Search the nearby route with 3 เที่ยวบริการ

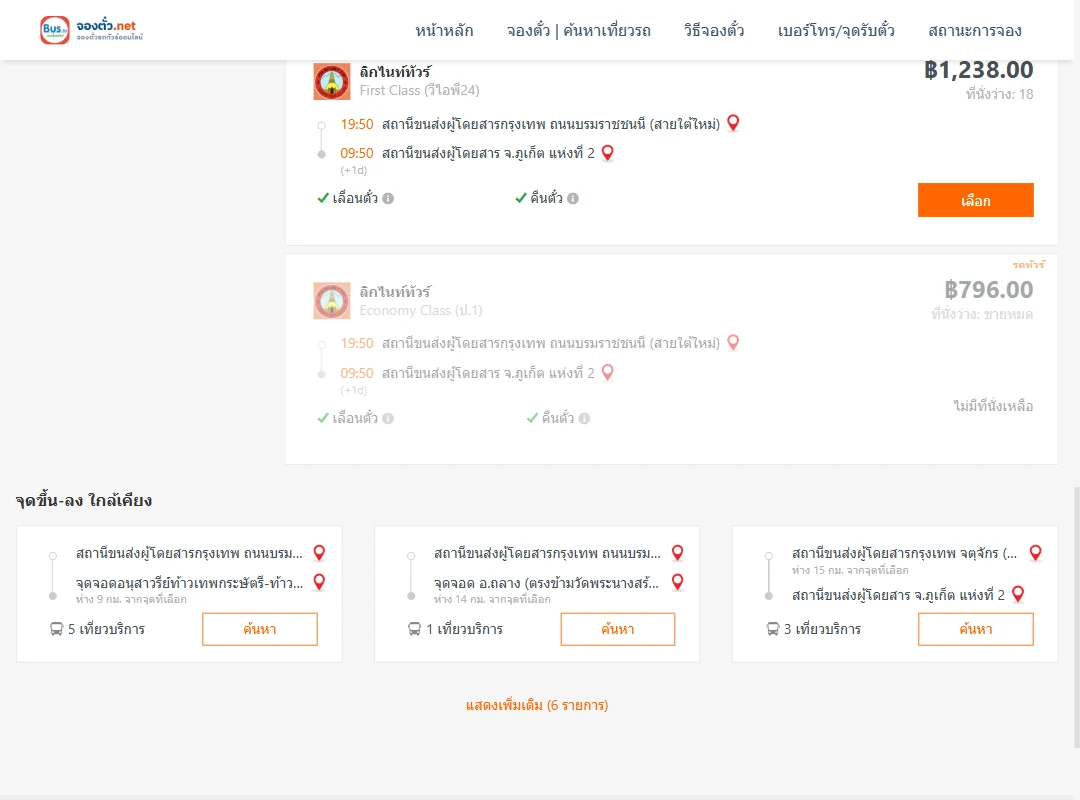[x=975, y=629]
